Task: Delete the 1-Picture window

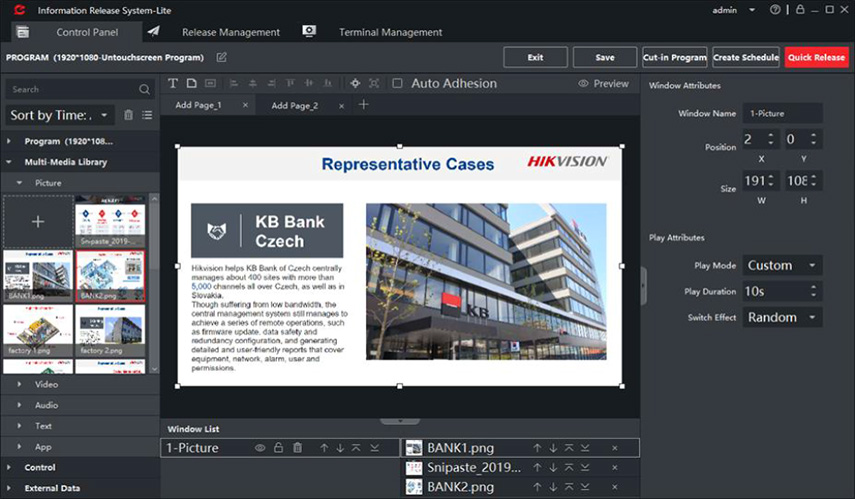Action: click(x=297, y=448)
